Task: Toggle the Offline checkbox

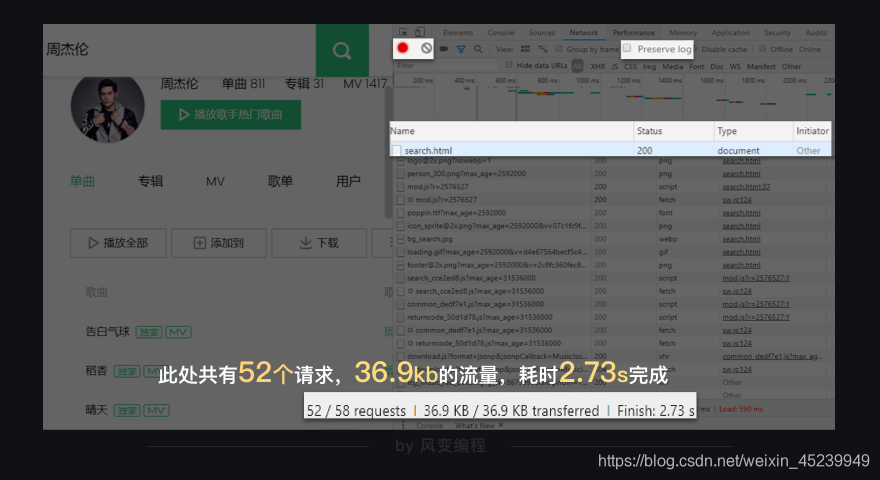Action: (x=762, y=49)
